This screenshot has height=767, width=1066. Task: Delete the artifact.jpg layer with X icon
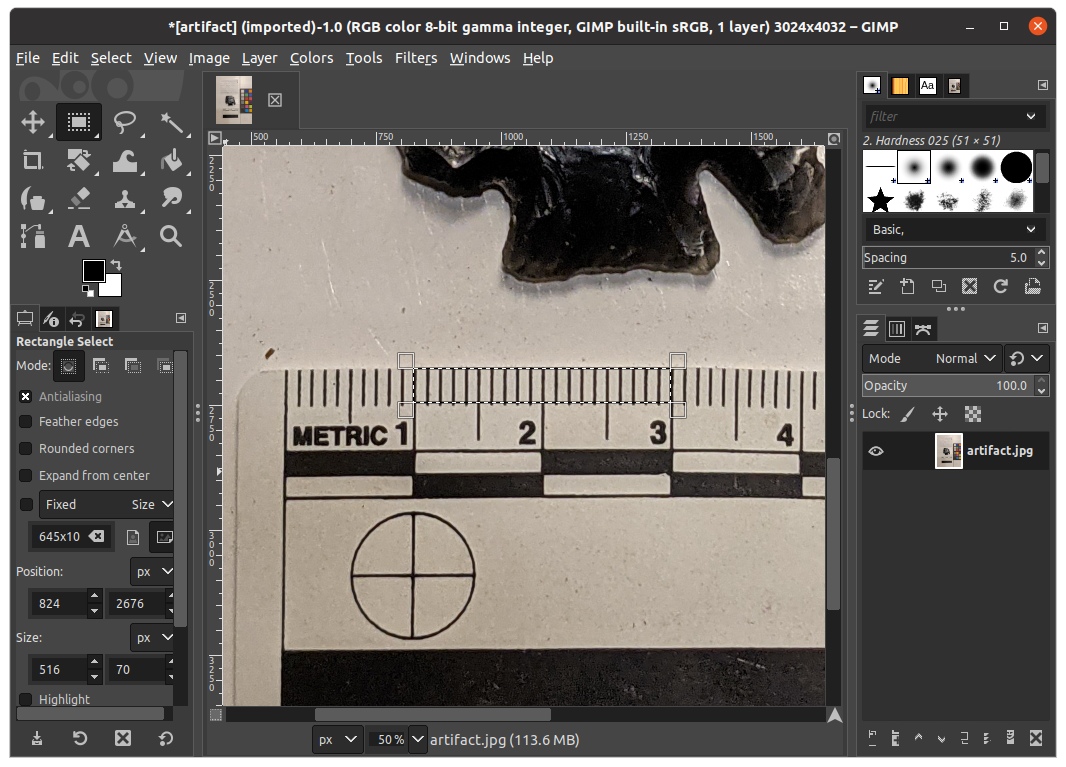[x=1035, y=738]
